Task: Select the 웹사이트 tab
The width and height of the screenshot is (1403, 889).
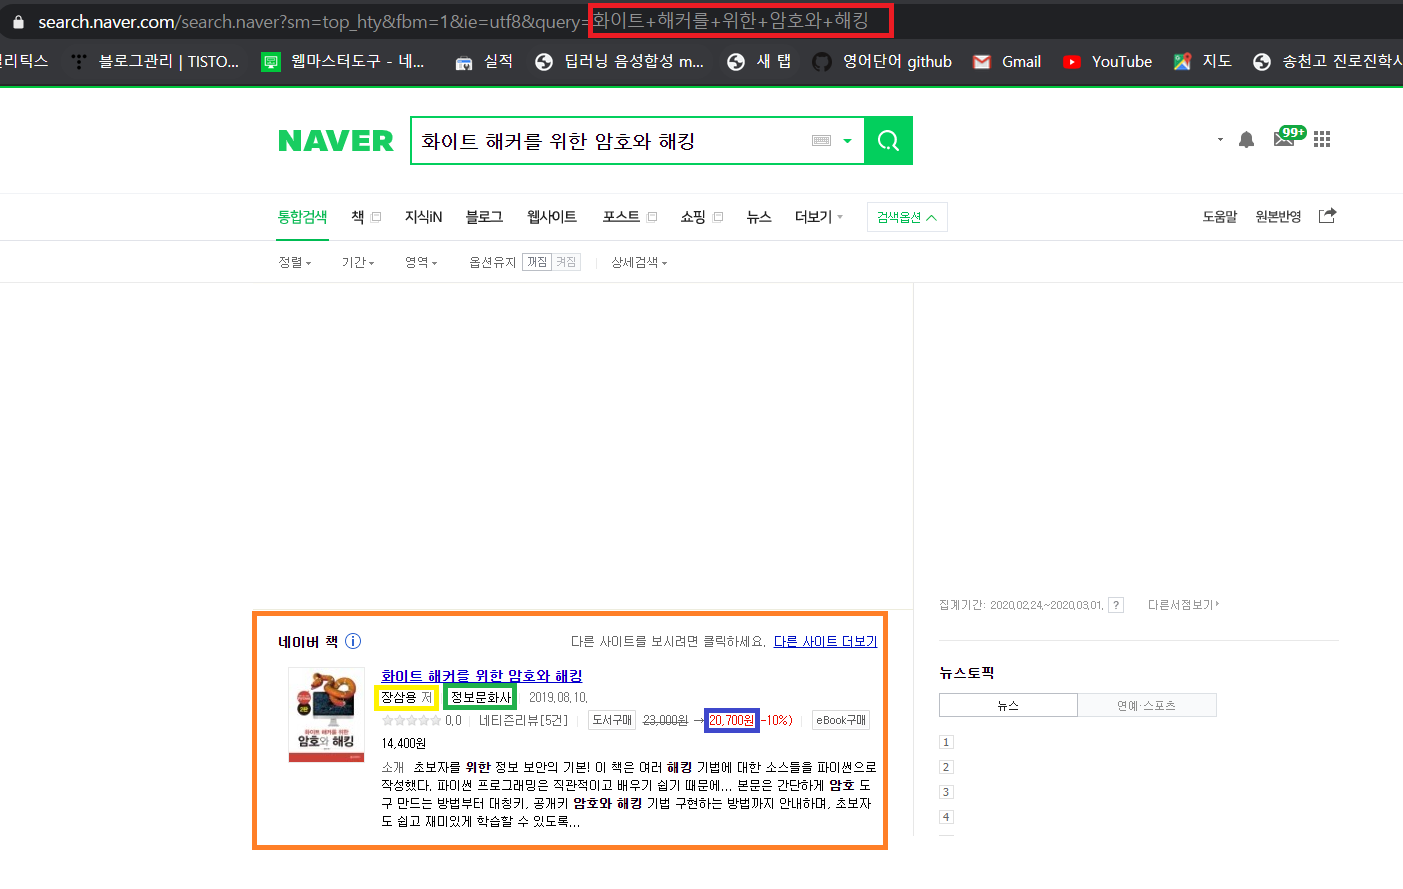Action: (552, 217)
